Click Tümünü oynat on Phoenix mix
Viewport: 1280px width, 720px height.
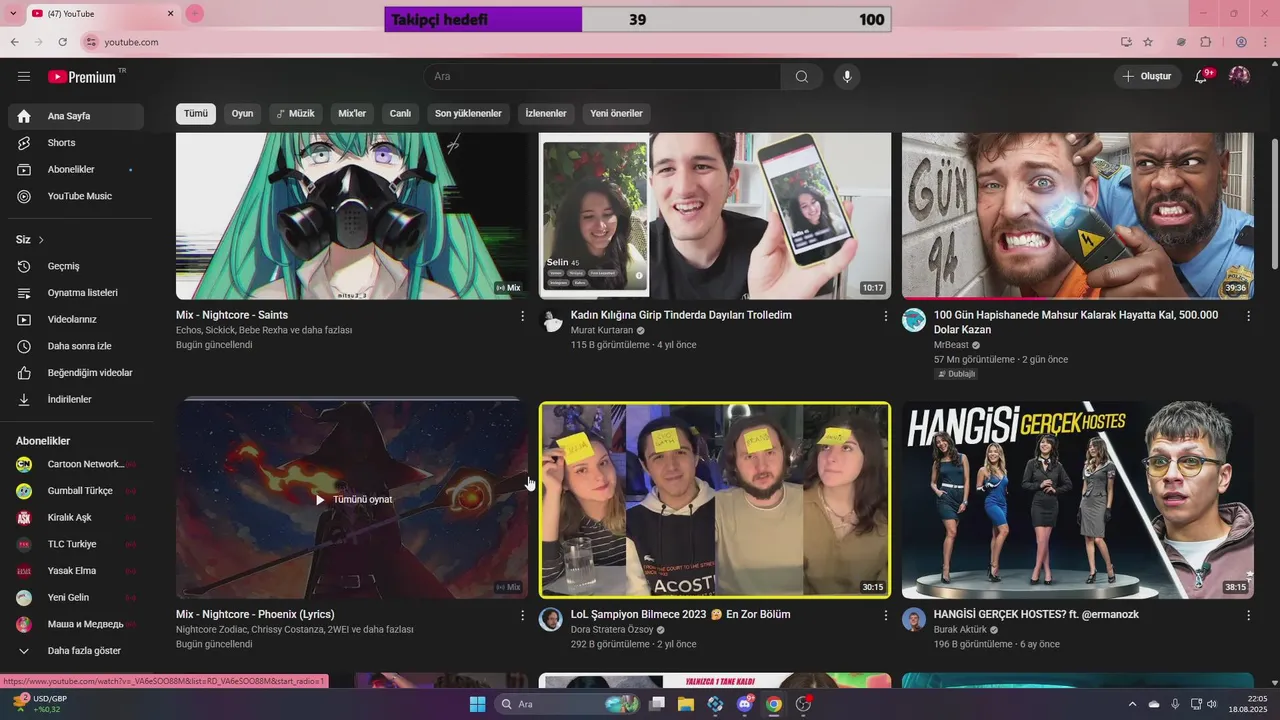tap(353, 499)
